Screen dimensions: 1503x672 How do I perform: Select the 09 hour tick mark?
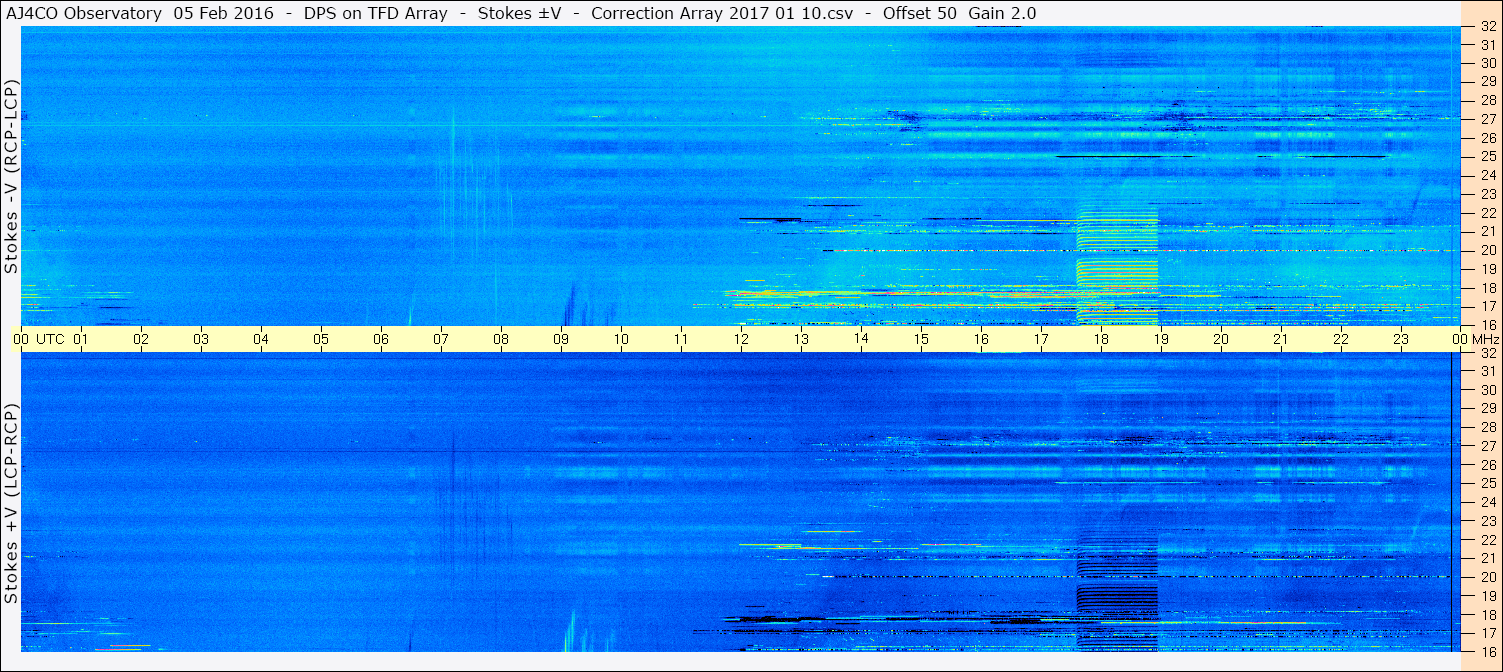click(561, 340)
